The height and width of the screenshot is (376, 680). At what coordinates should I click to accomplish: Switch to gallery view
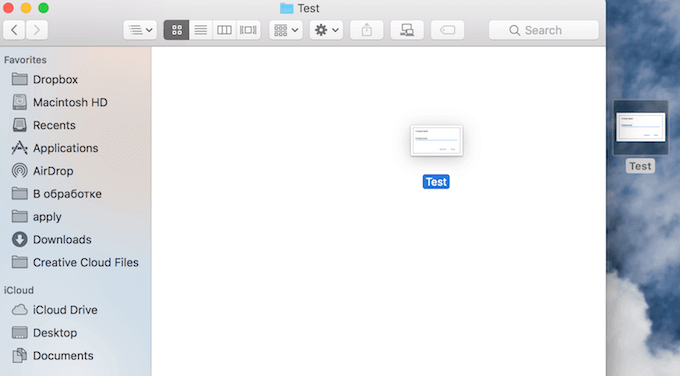click(x=248, y=30)
